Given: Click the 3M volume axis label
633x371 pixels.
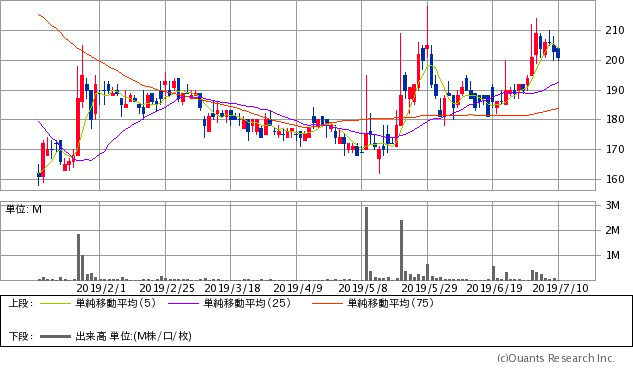Looking at the screenshot, I should (612, 205).
